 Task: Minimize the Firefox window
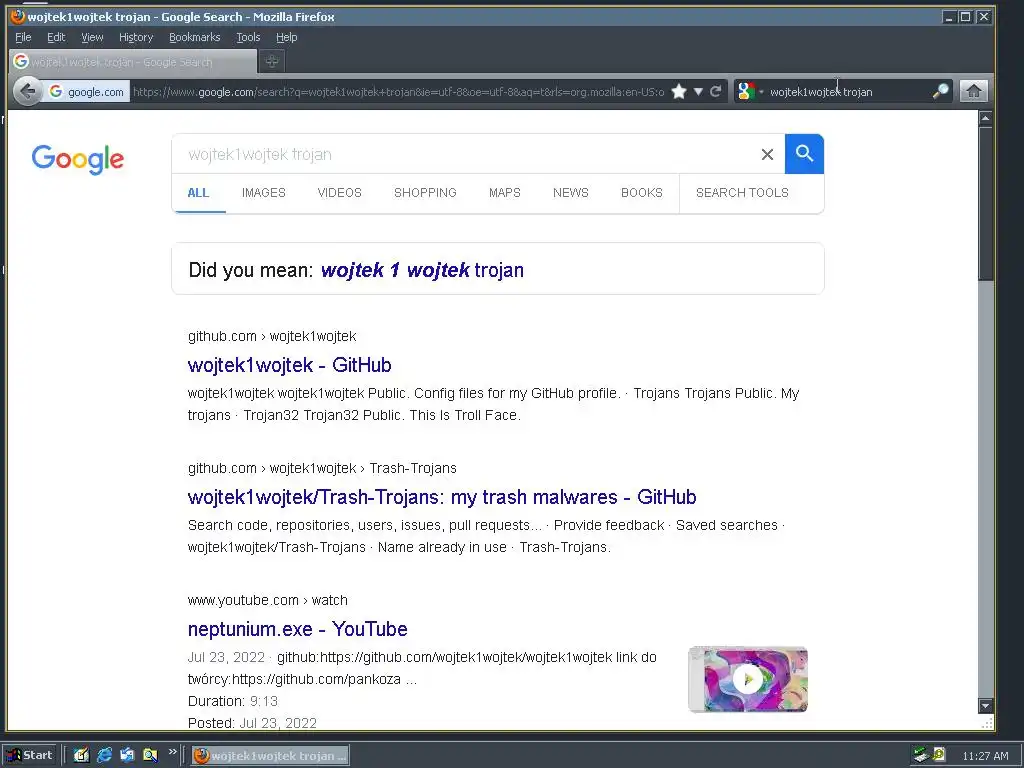pos(950,17)
